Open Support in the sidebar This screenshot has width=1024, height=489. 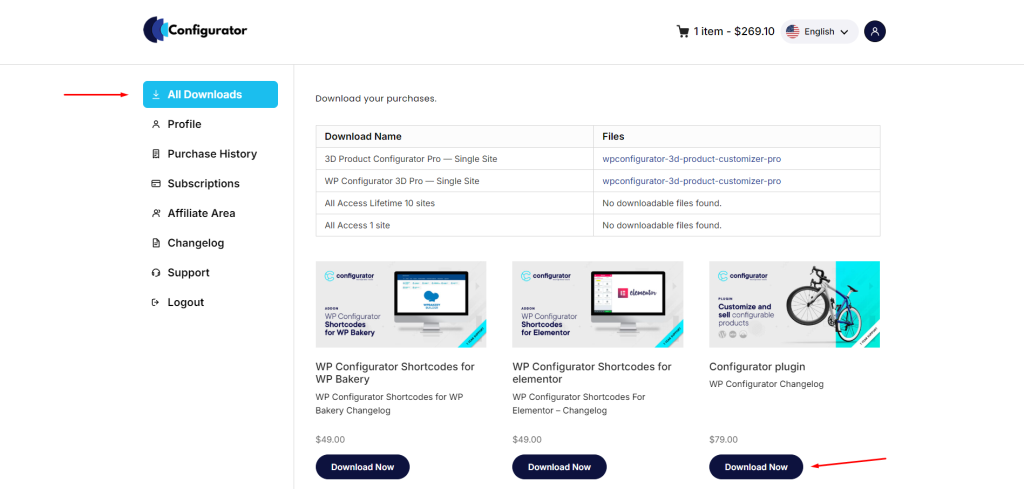[188, 273]
